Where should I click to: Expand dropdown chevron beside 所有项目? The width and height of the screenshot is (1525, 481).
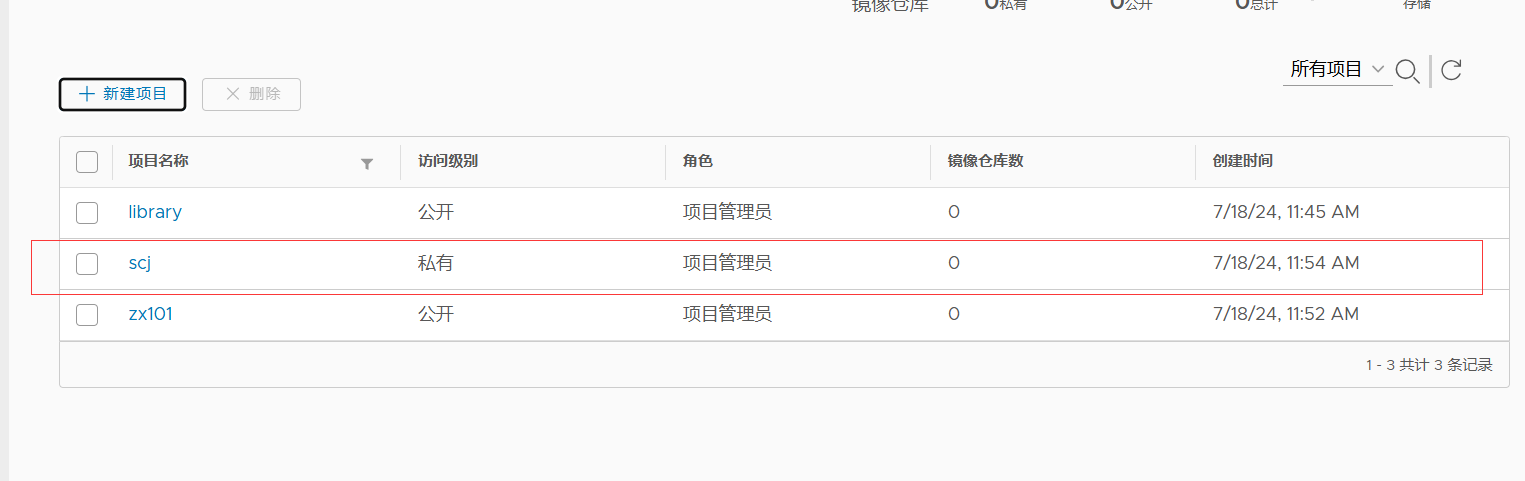[x=1378, y=69]
